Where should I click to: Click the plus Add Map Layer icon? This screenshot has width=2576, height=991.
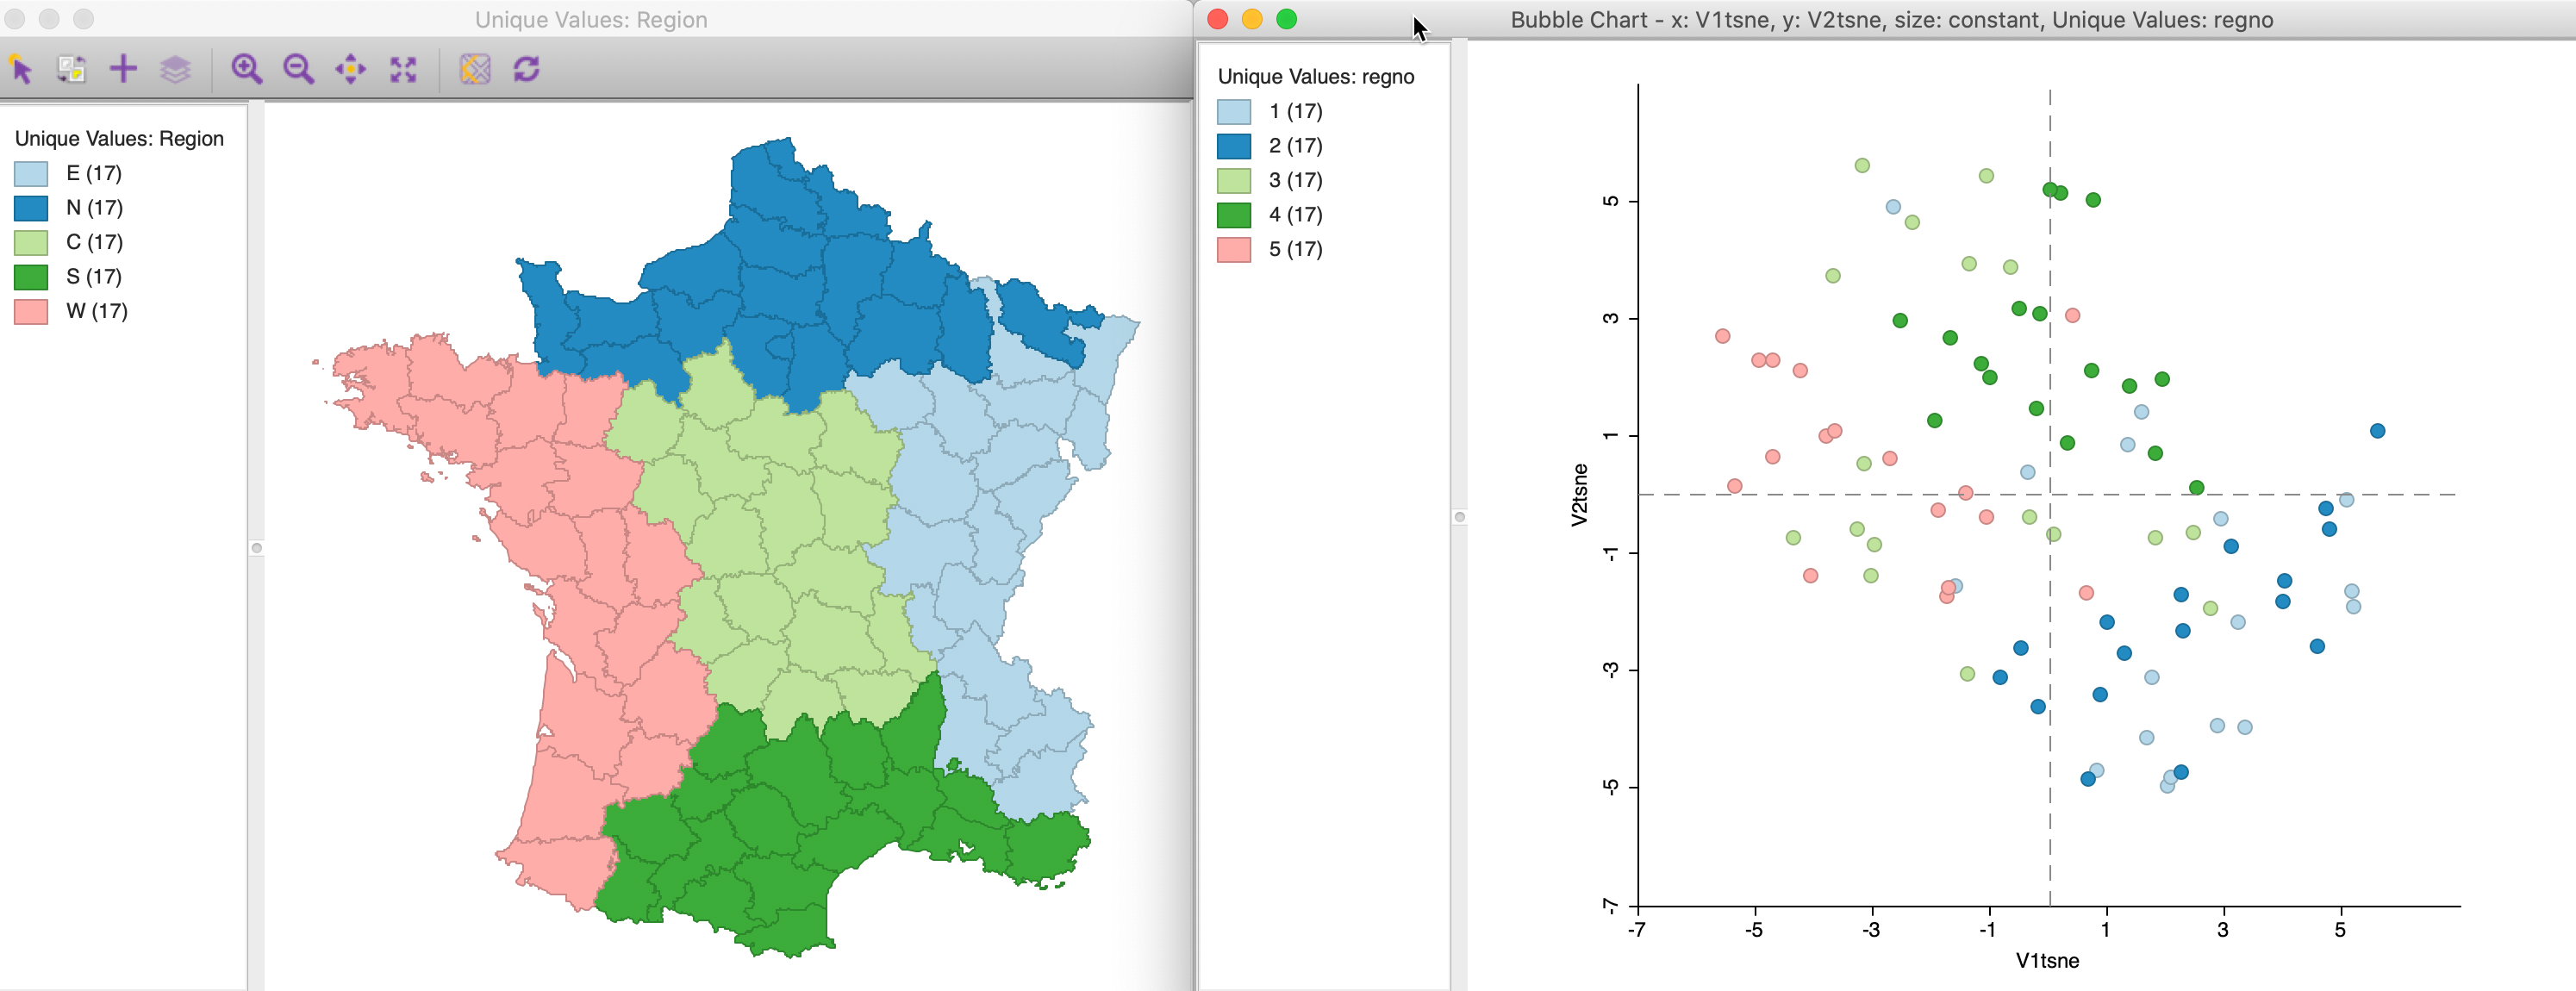(x=123, y=69)
